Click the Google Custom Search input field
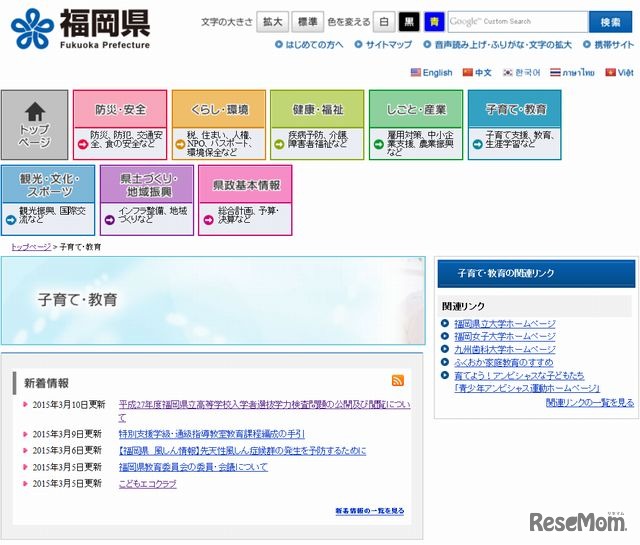The width and height of the screenshot is (640, 545). 518,22
